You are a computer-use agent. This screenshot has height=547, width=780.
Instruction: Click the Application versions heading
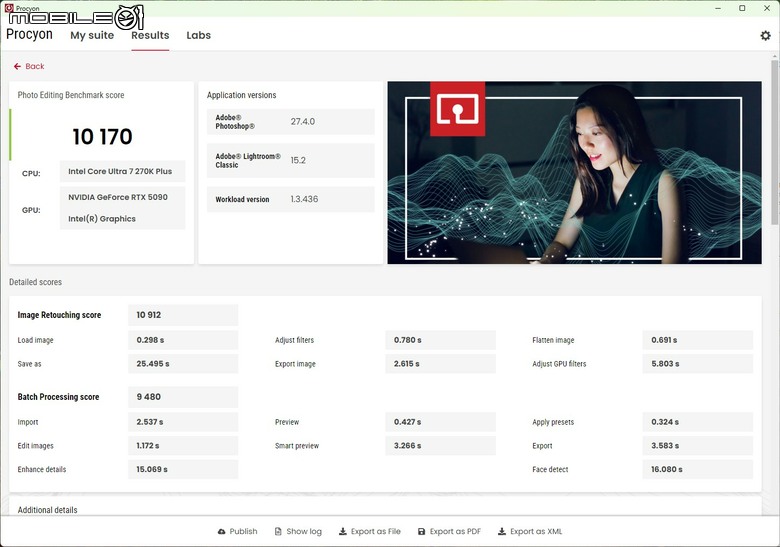[x=241, y=95]
